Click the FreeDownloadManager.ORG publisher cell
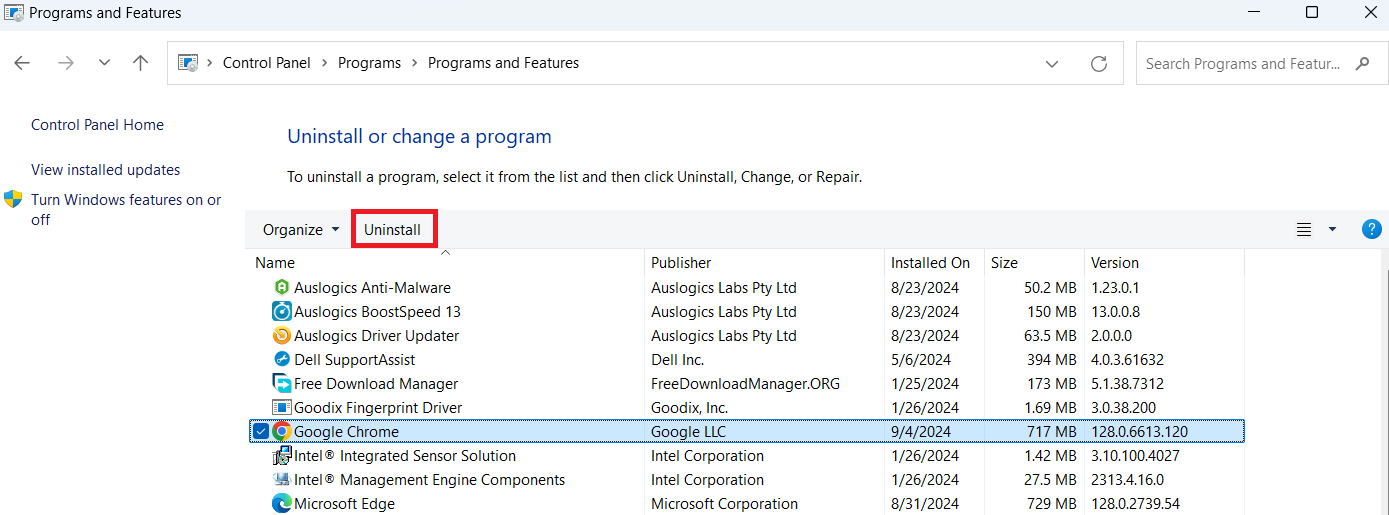Viewport: 1389px width, 515px height. click(x=745, y=384)
